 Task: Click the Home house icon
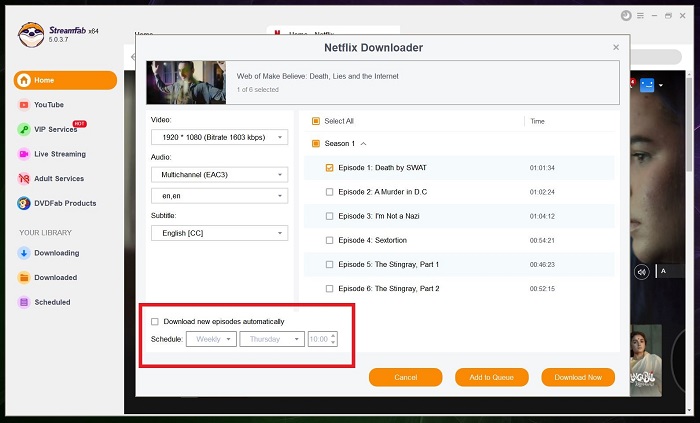pyautogui.click(x=24, y=80)
